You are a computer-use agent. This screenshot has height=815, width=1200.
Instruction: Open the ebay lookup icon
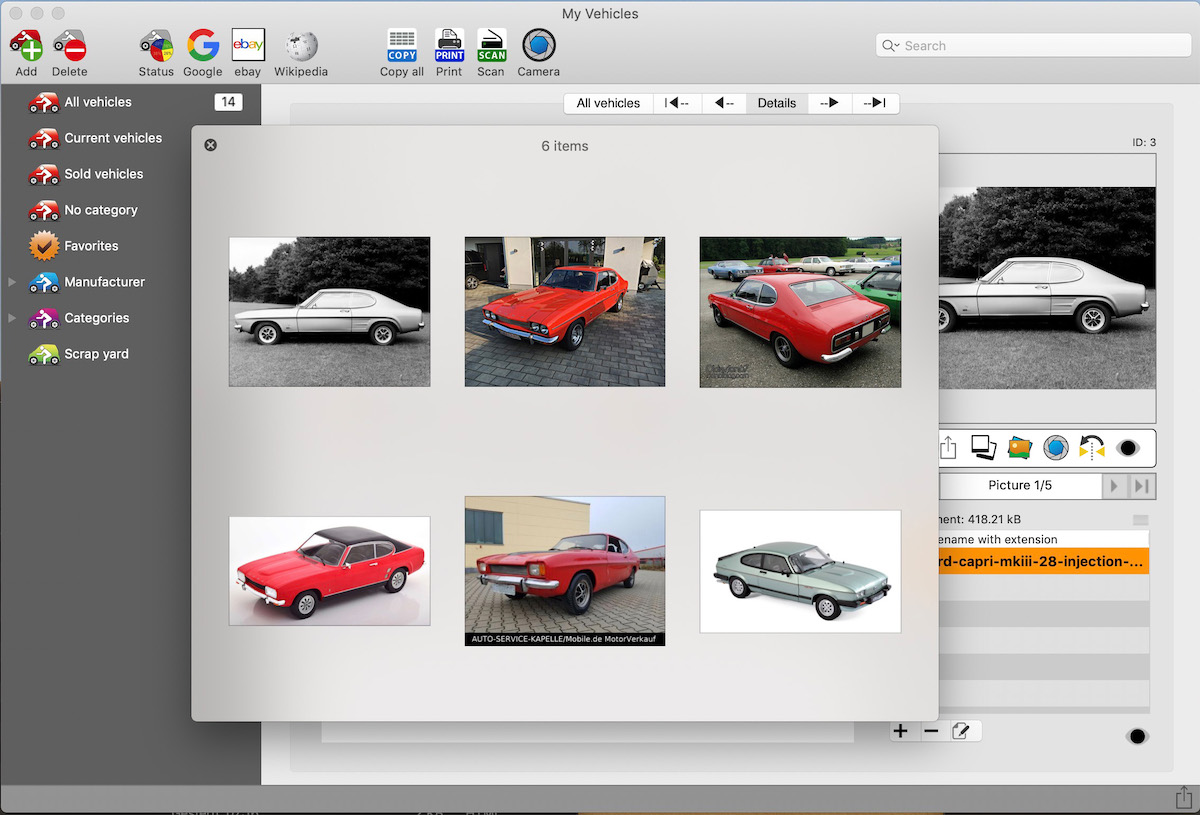[x=248, y=46]
